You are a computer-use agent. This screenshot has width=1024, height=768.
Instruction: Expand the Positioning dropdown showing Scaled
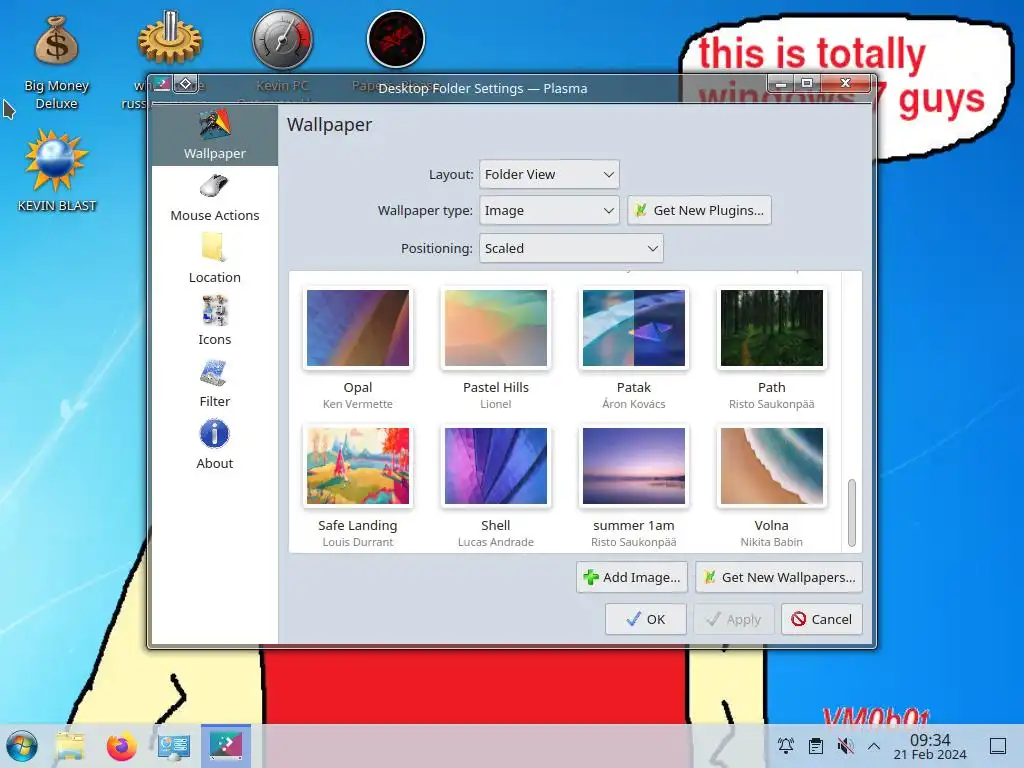[571, 248]
